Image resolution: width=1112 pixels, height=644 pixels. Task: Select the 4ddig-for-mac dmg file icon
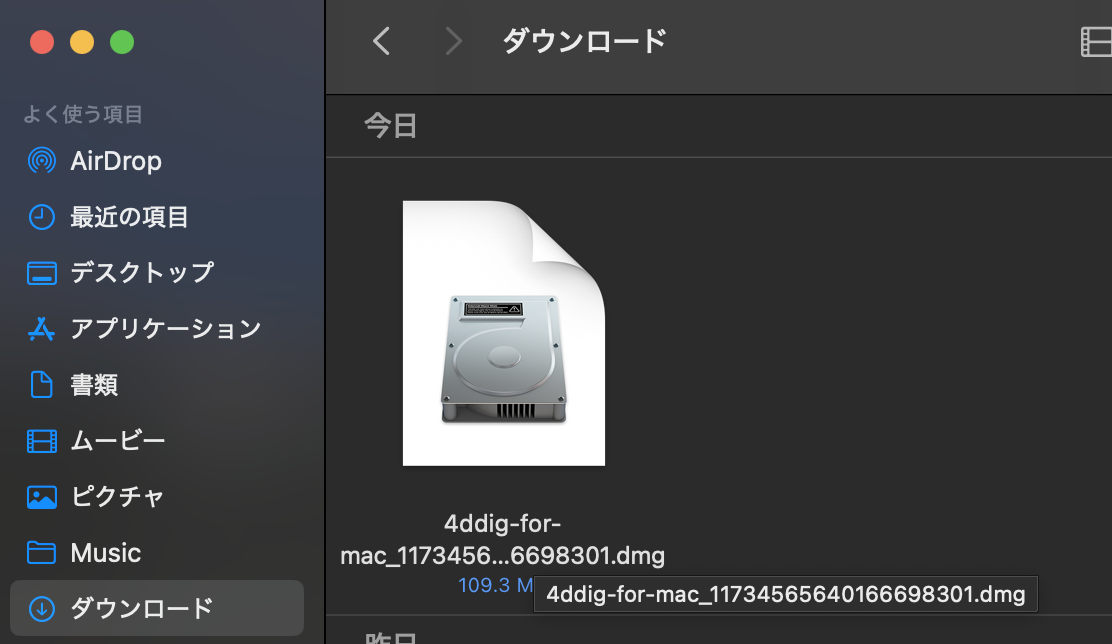504,333
